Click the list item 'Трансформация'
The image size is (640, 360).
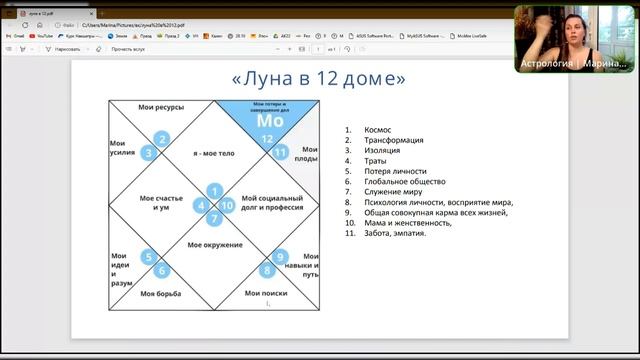coord(394,140)
